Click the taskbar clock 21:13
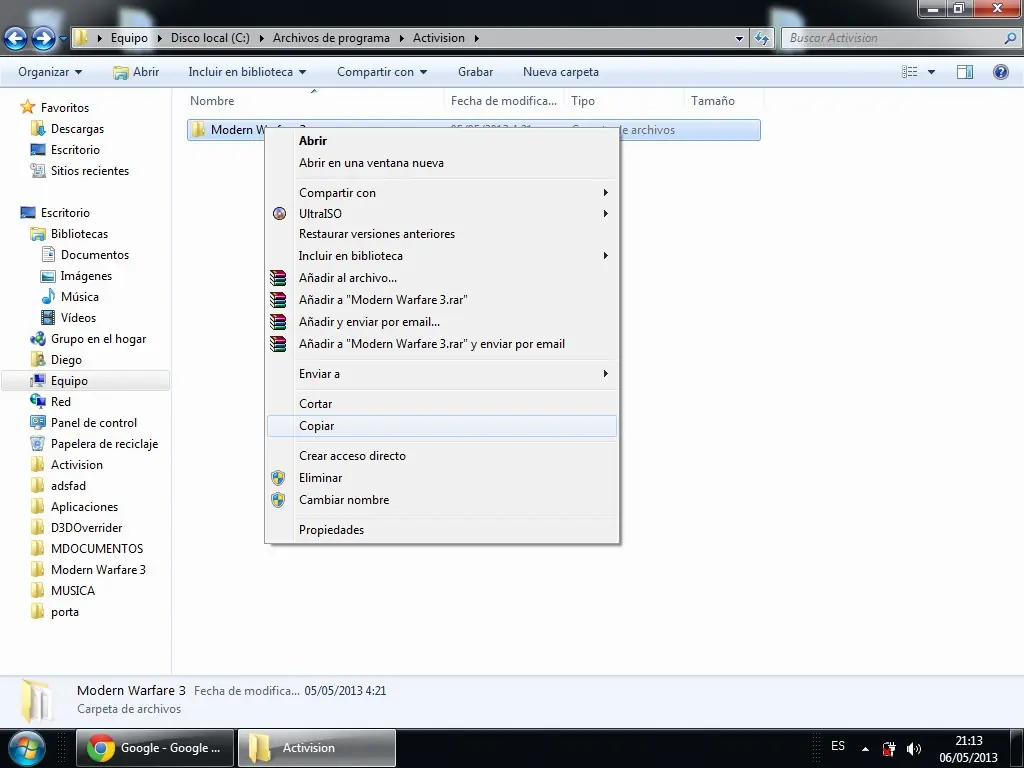The height and width of the screenshot is (768, 1024). [968, 741]
